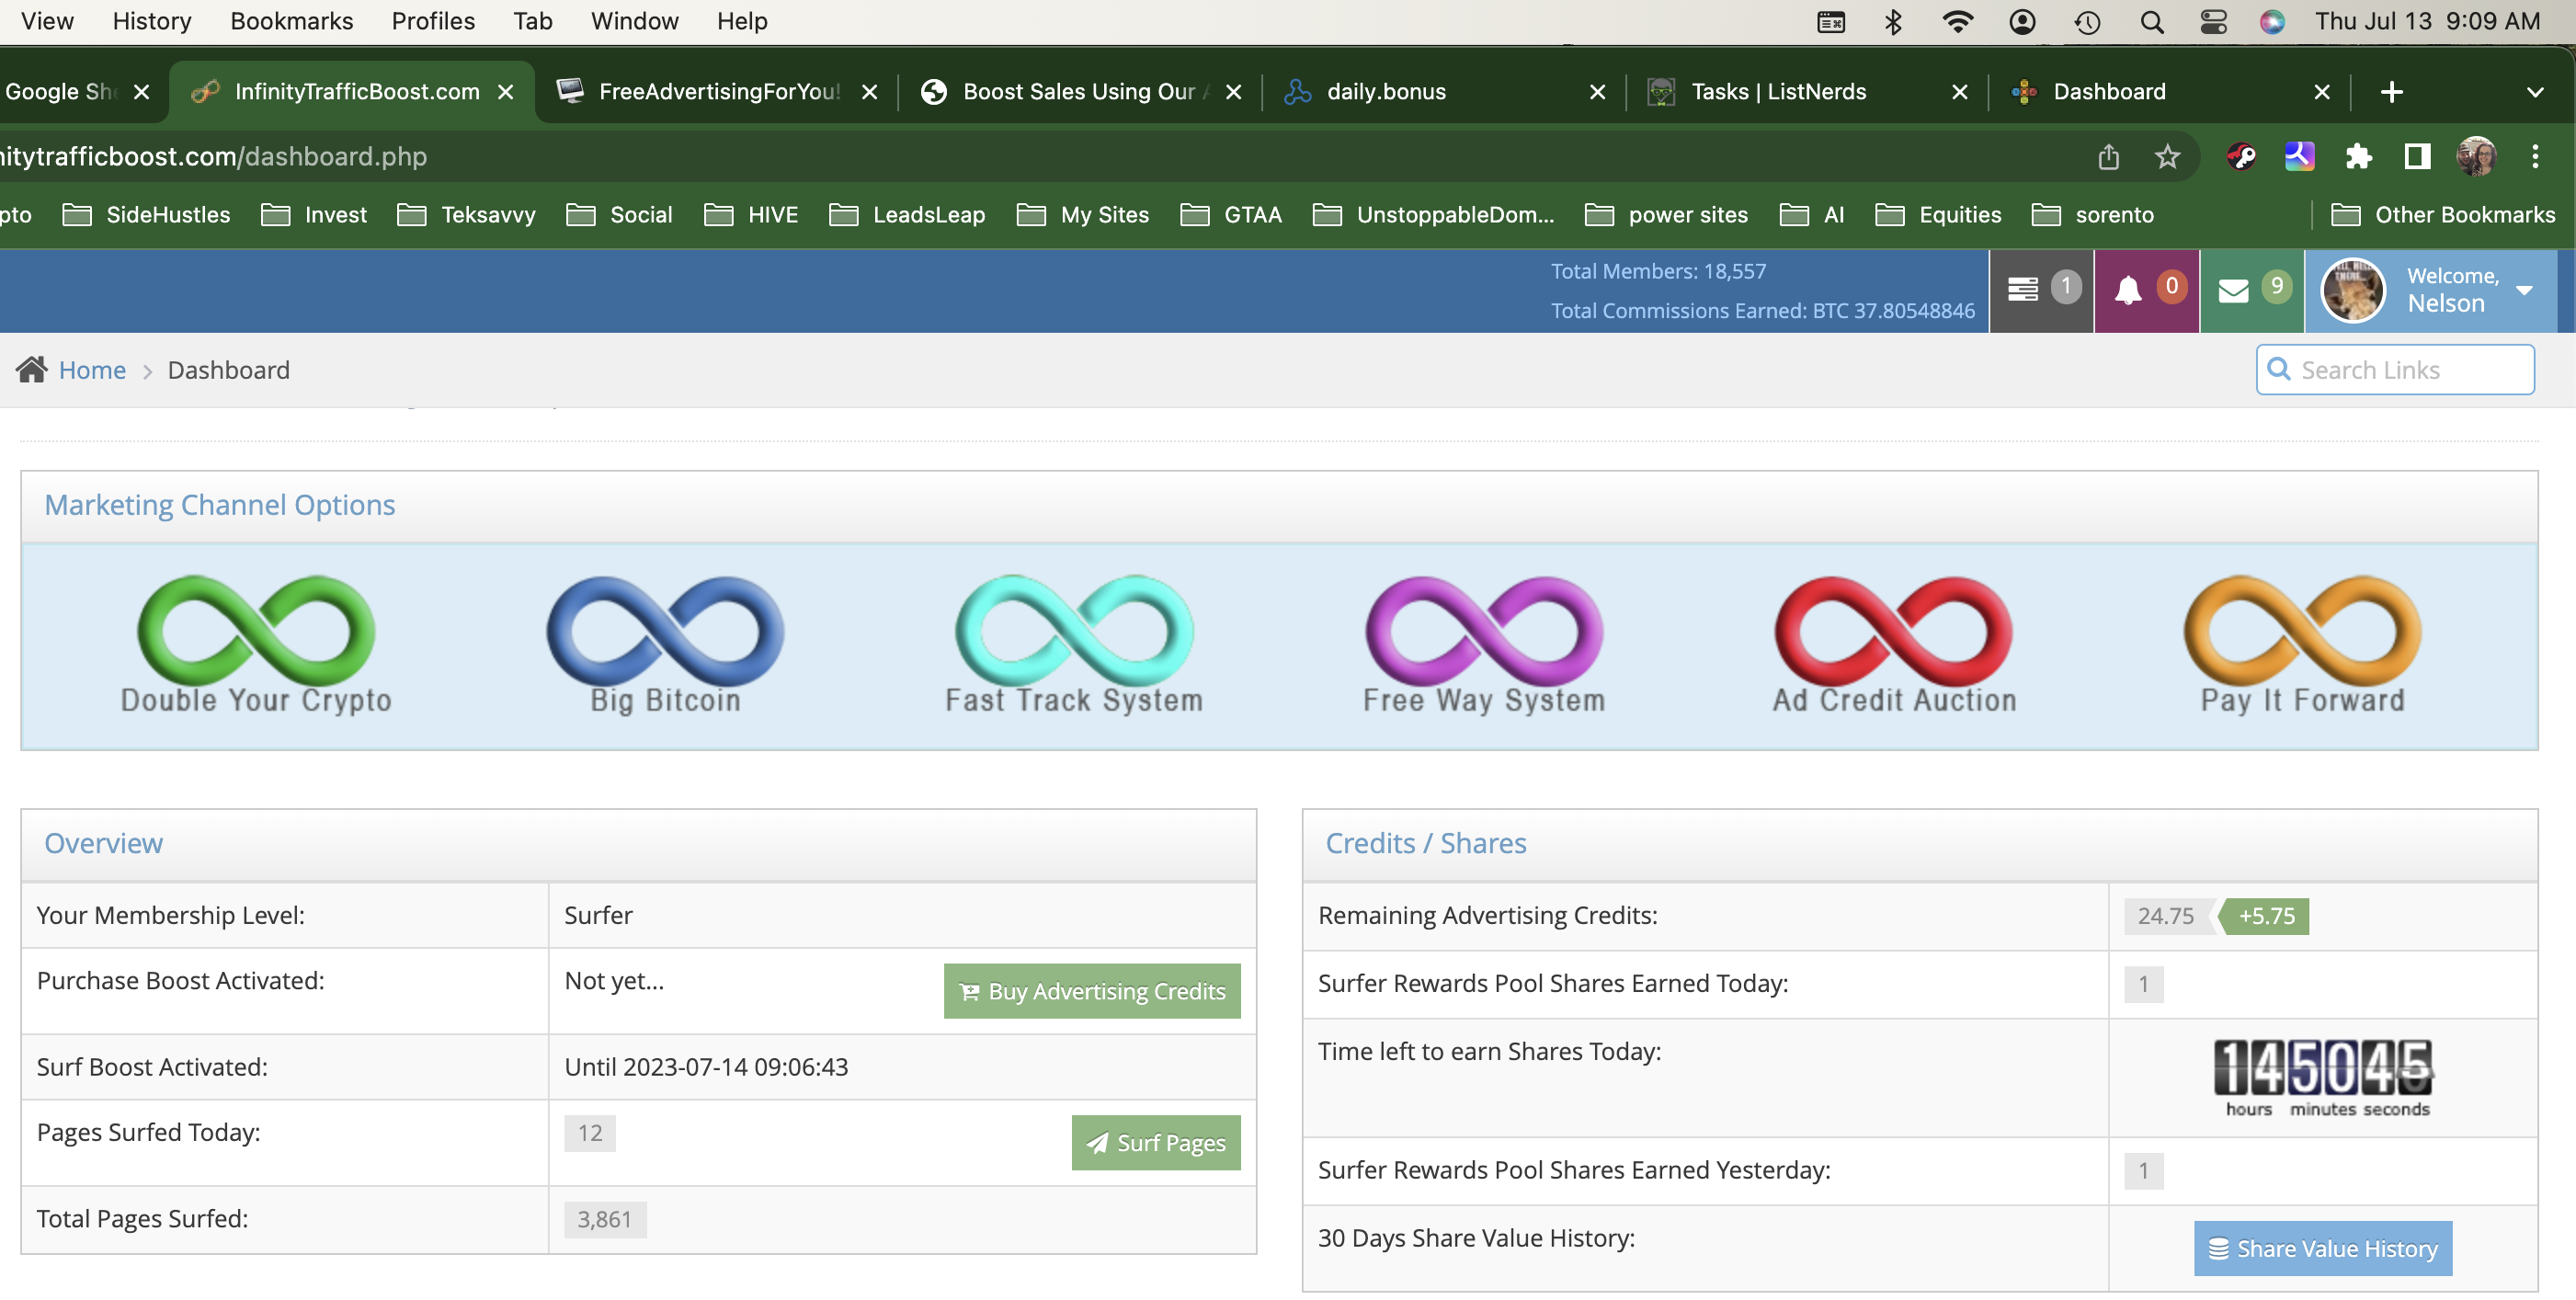
Task: Open the Fast Track System channel
Action: point(1074,644)
